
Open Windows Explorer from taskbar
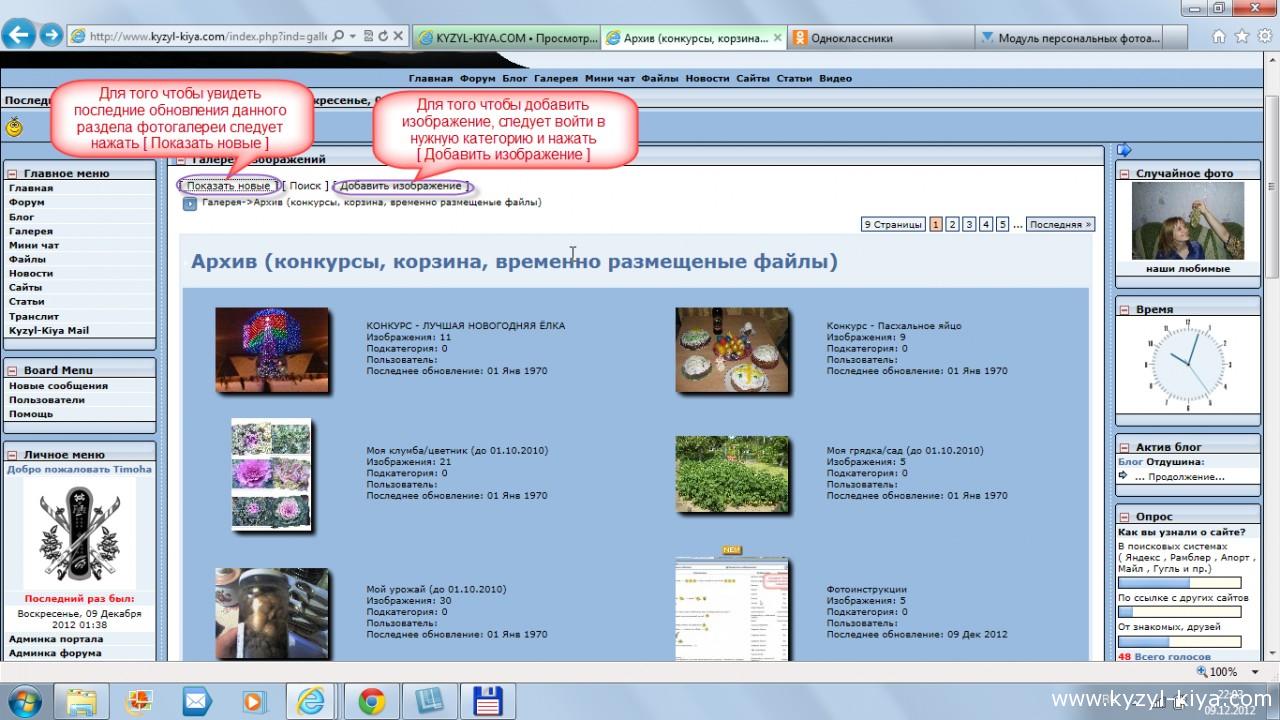coord(81,701)
